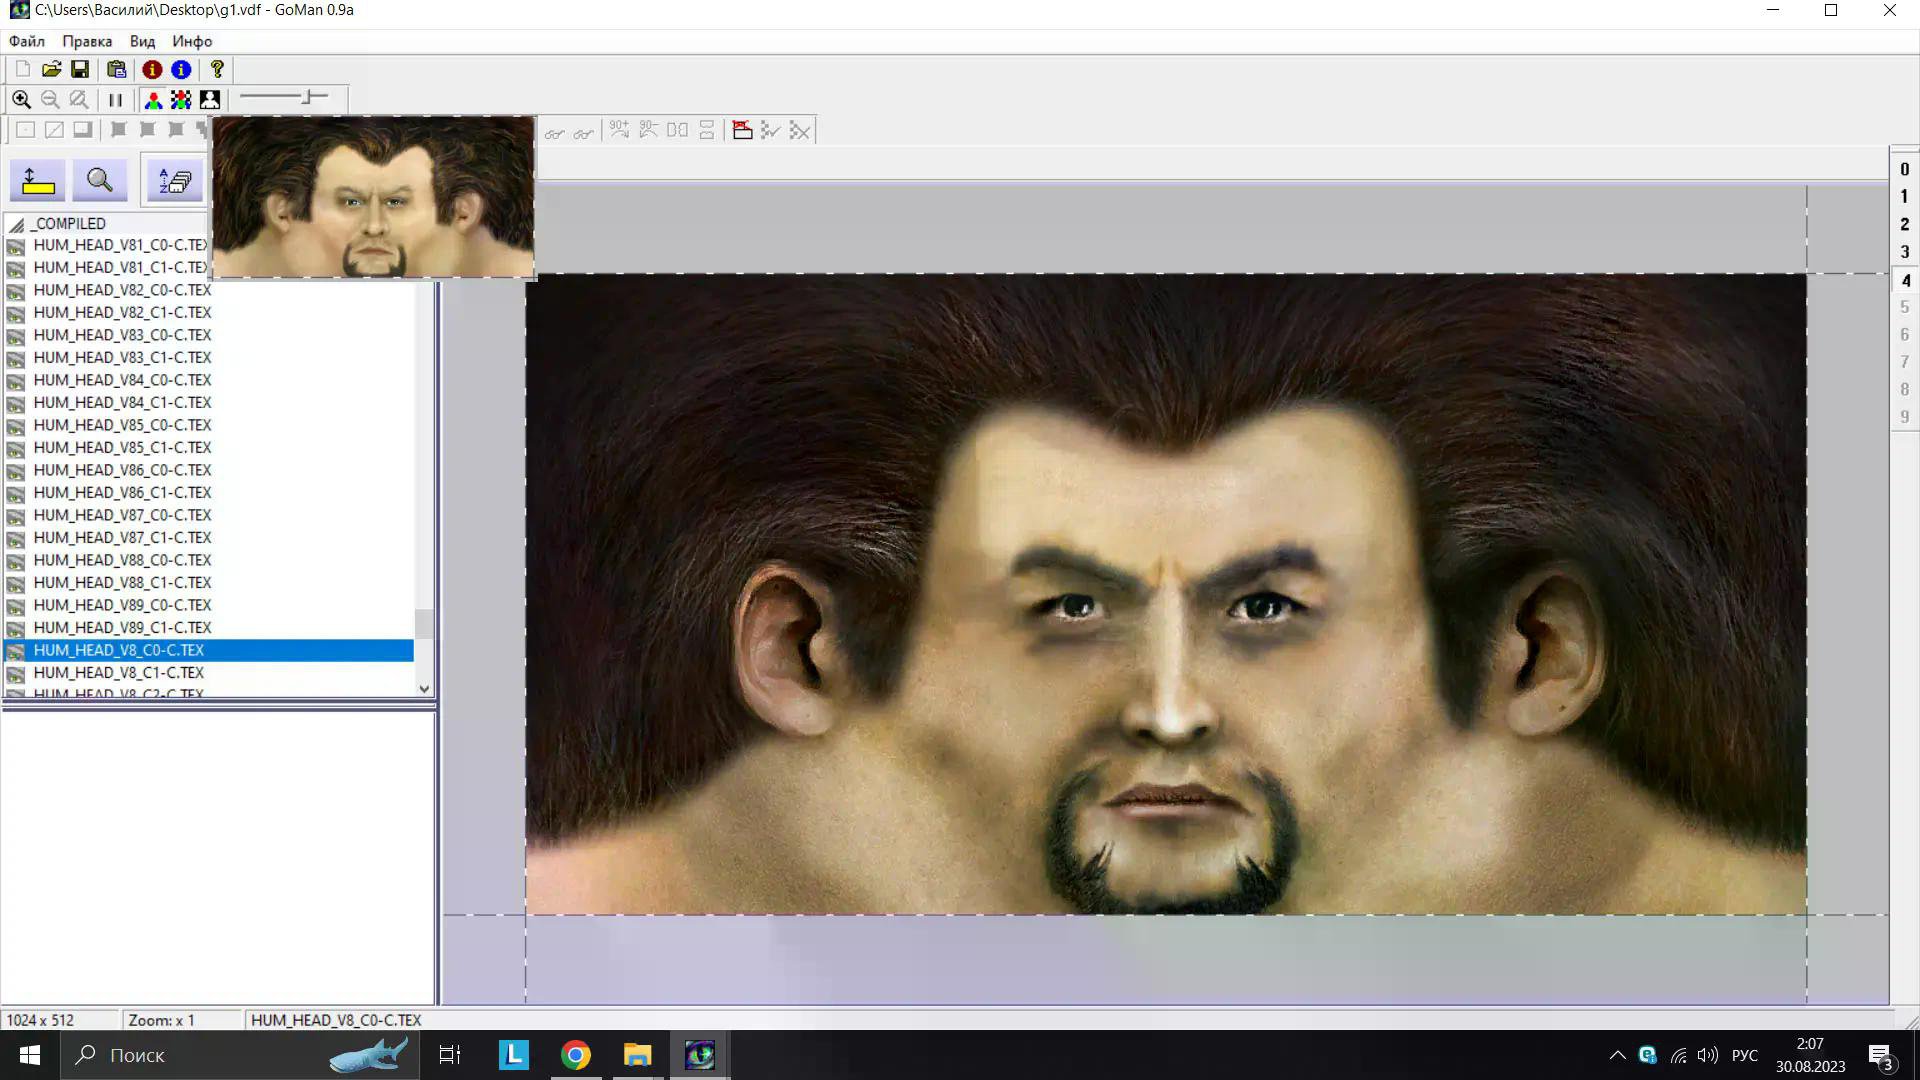1920x1080 pixels.
Task: Toggle the RGB color channel view
Action: coord(153,99)
